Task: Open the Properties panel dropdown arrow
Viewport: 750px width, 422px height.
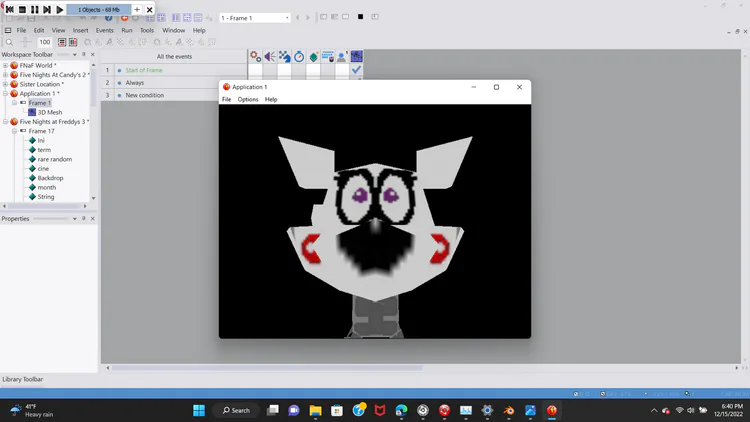Action: click(75, 219)
